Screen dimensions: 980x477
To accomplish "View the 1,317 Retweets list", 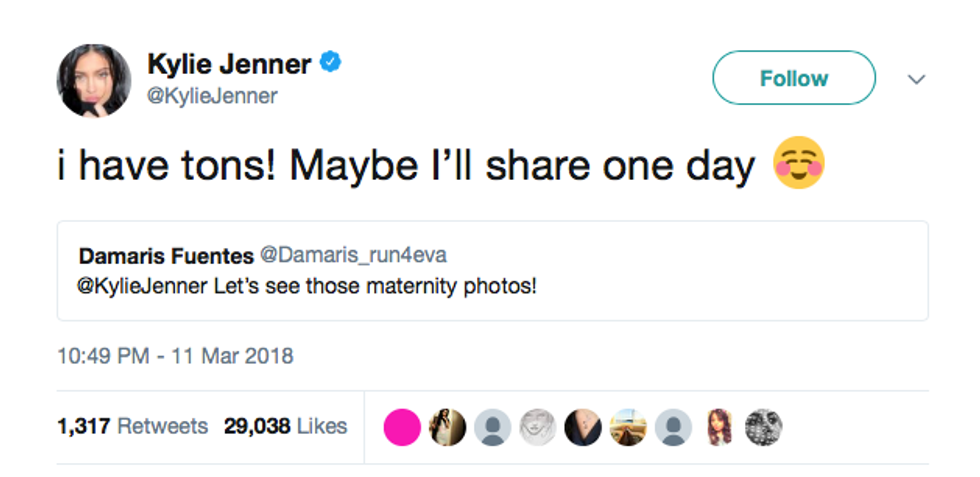I will 132,426.
